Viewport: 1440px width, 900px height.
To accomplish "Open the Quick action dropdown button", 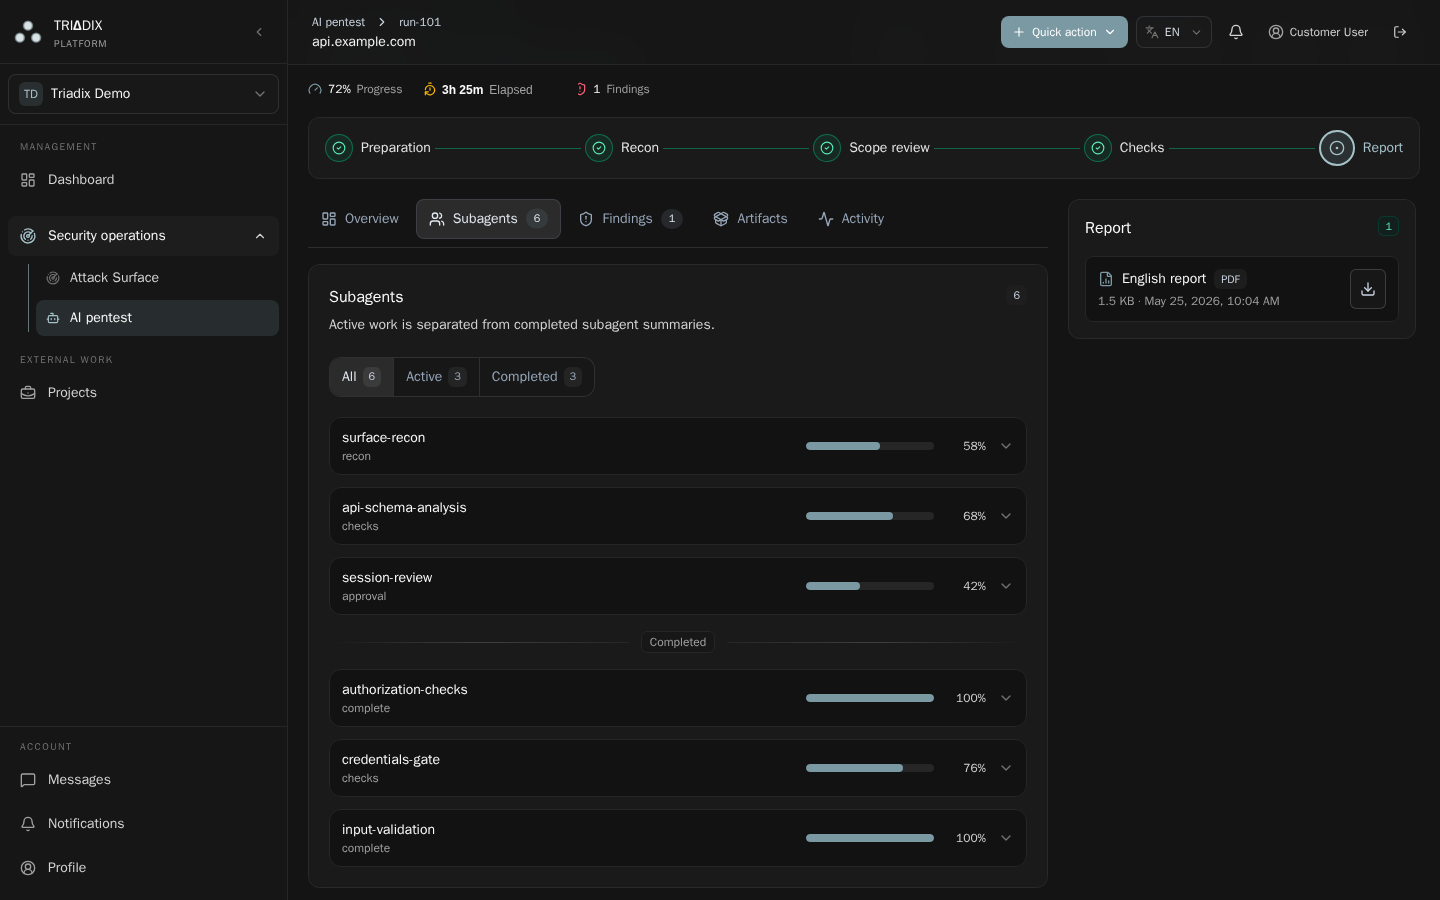I will point(1064,32).
